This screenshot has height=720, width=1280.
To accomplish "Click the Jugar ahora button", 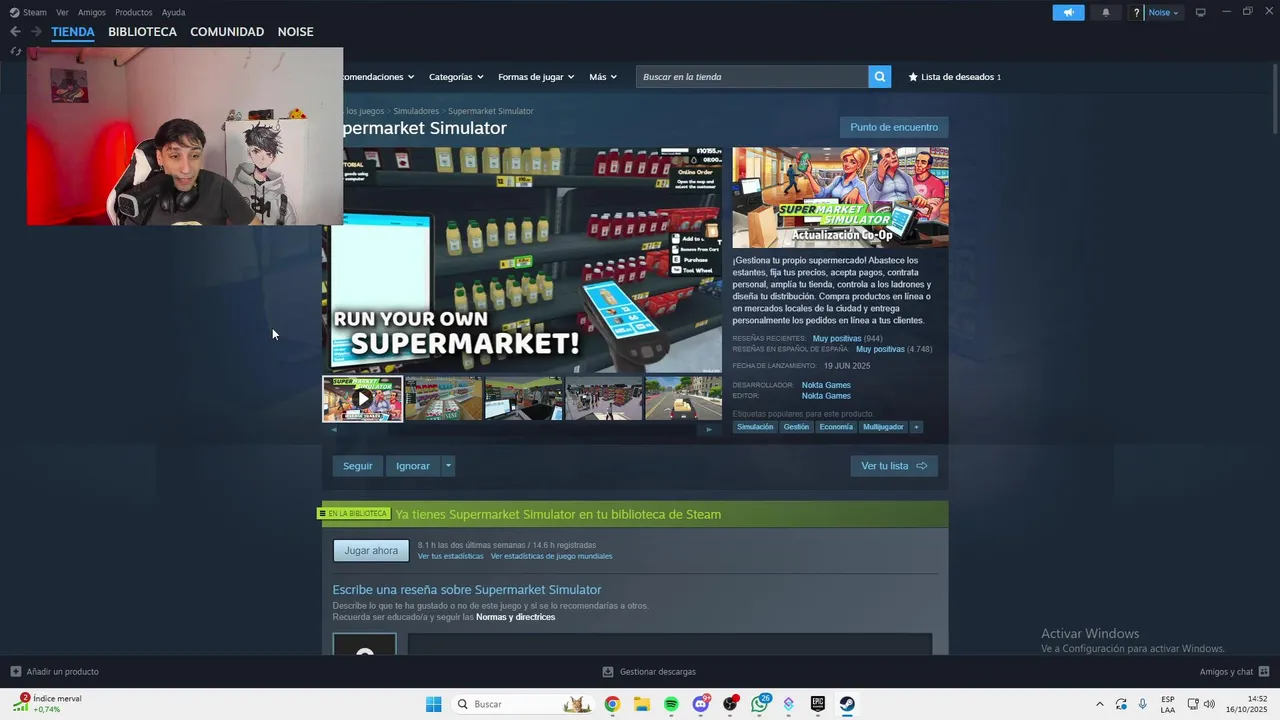I will tap(371, 551).
